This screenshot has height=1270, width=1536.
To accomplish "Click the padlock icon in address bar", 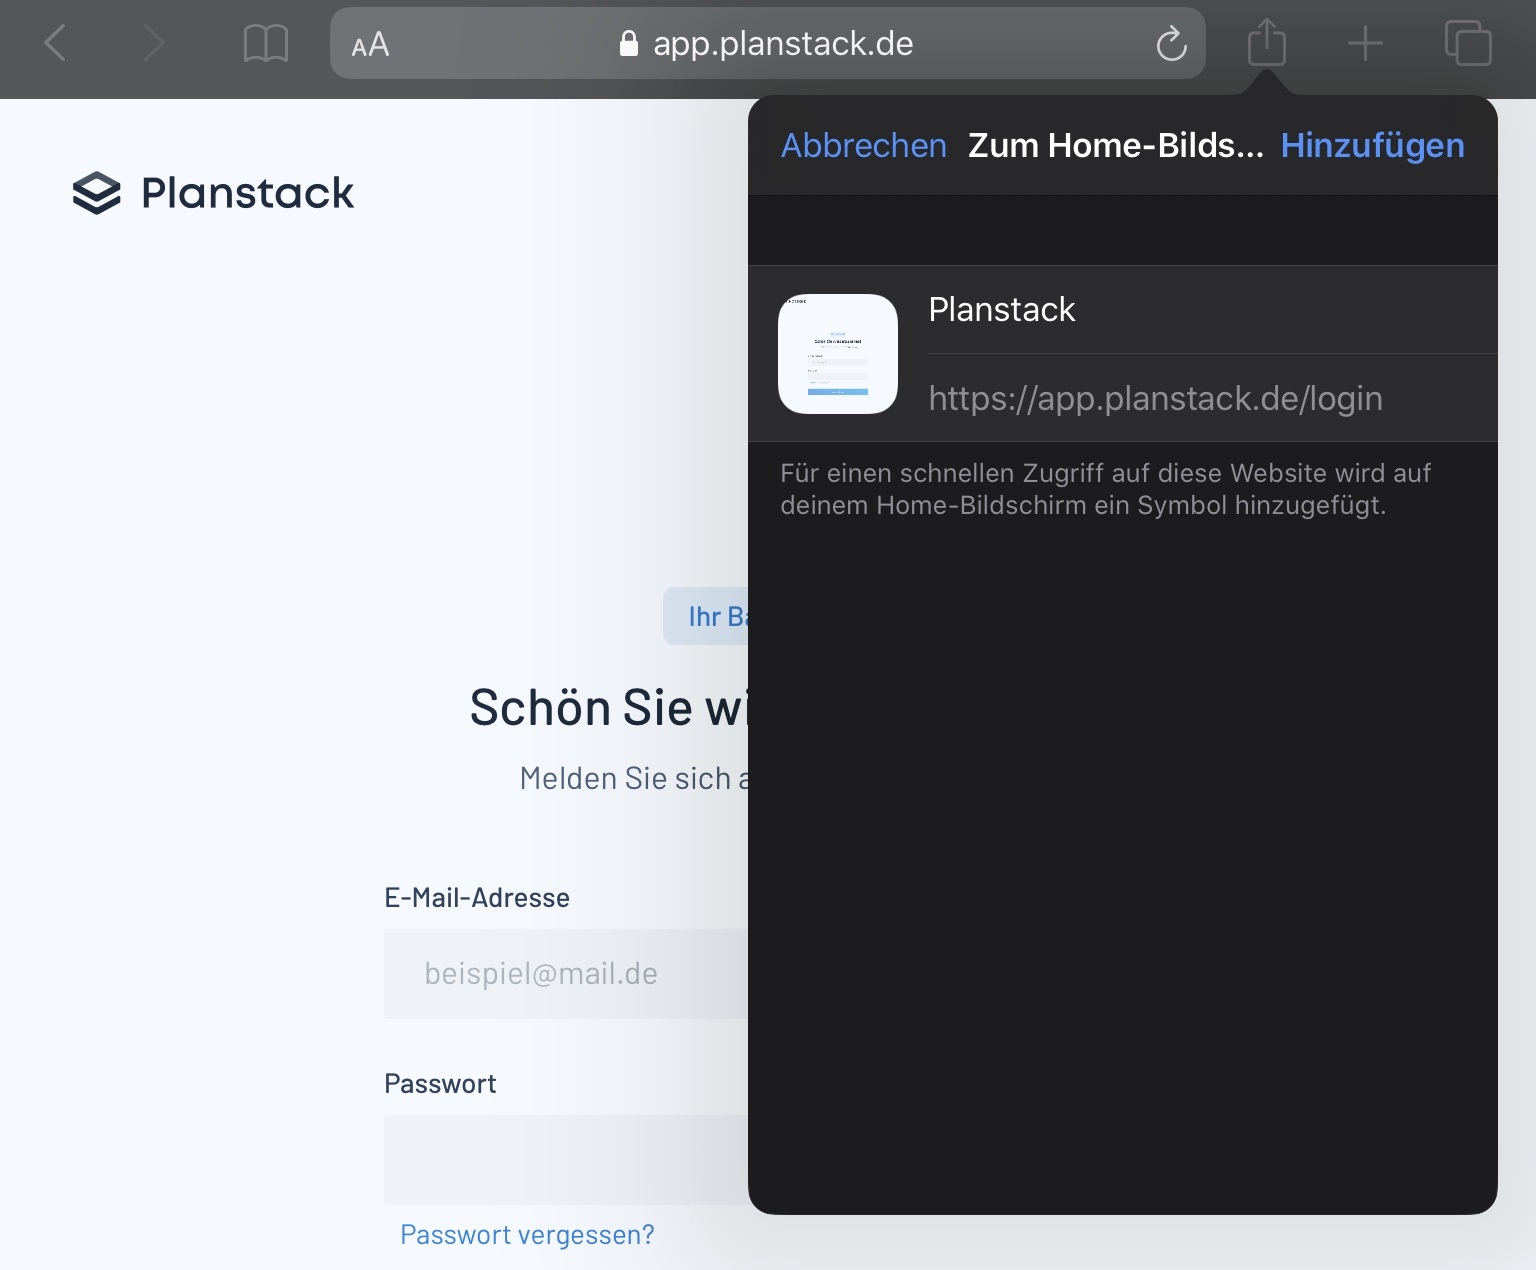I will (x=629, y=43).
